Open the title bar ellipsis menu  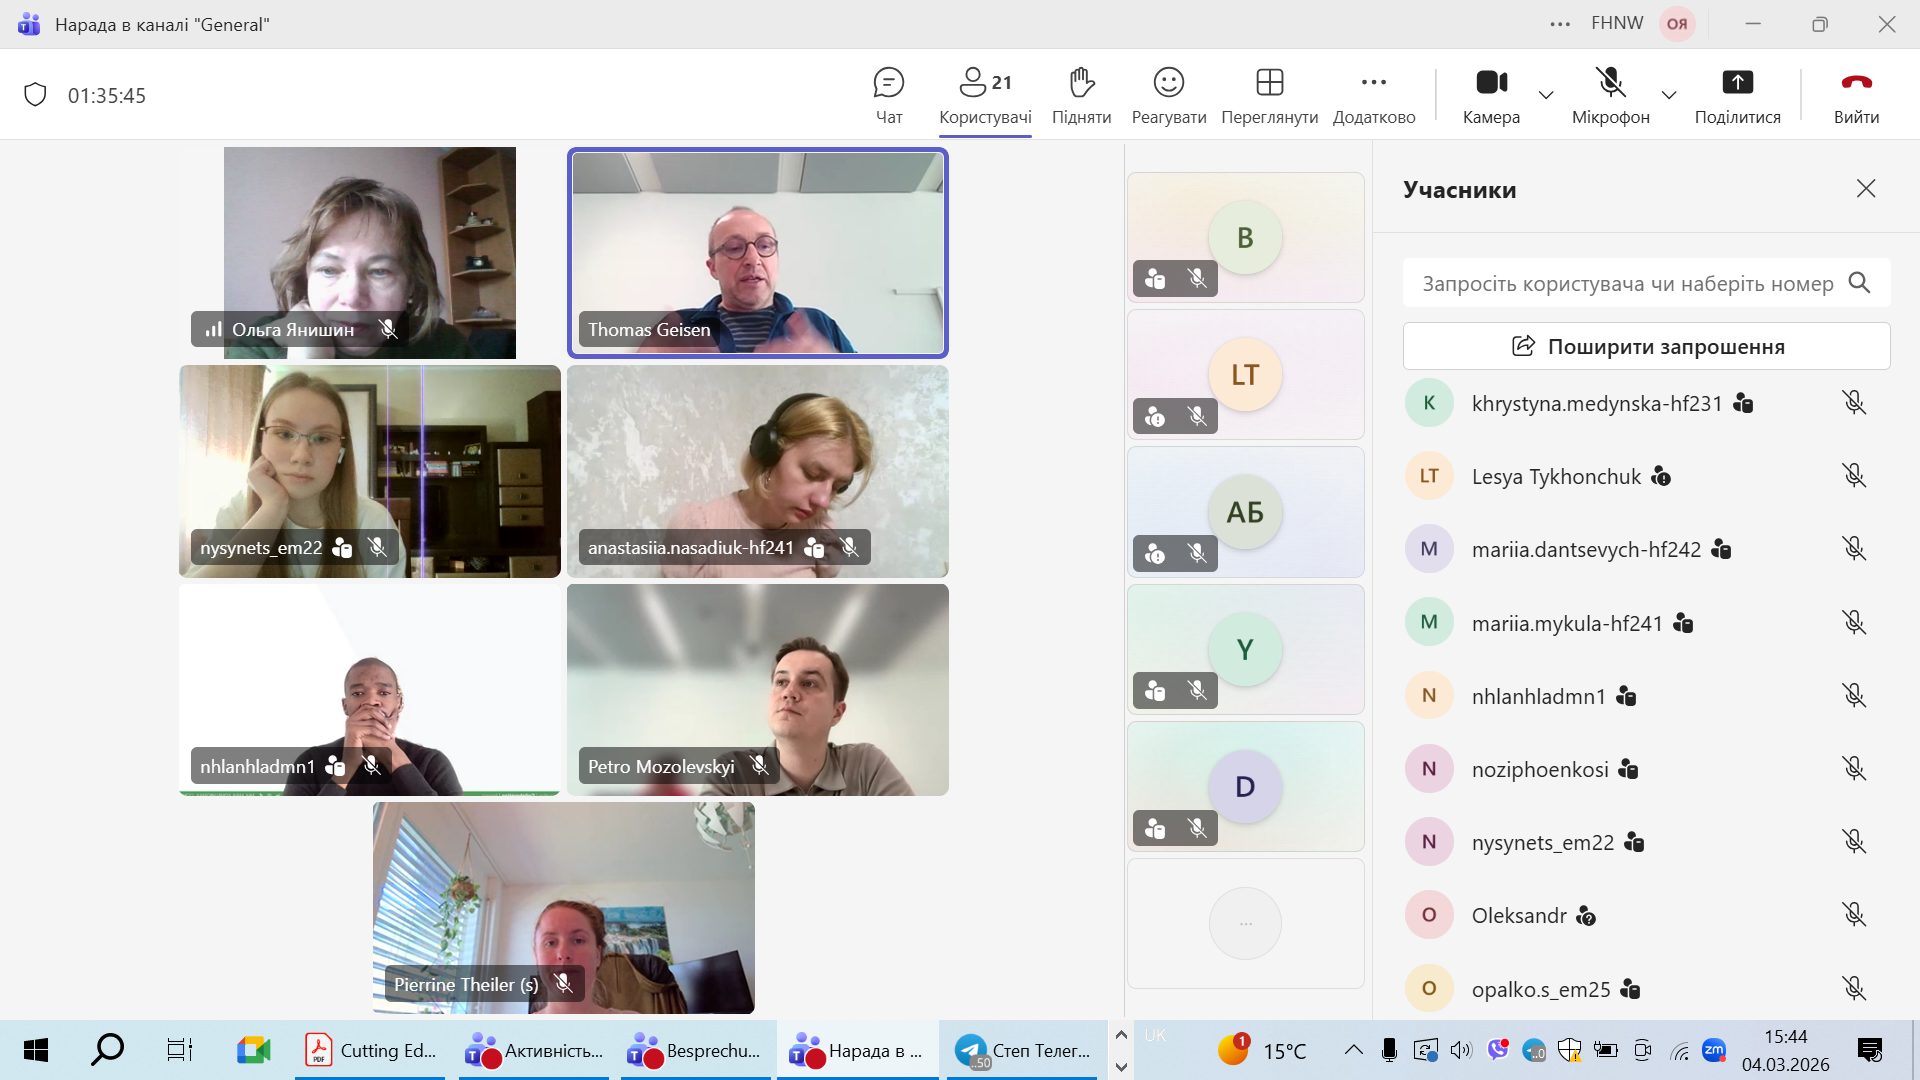(1560, 24)
